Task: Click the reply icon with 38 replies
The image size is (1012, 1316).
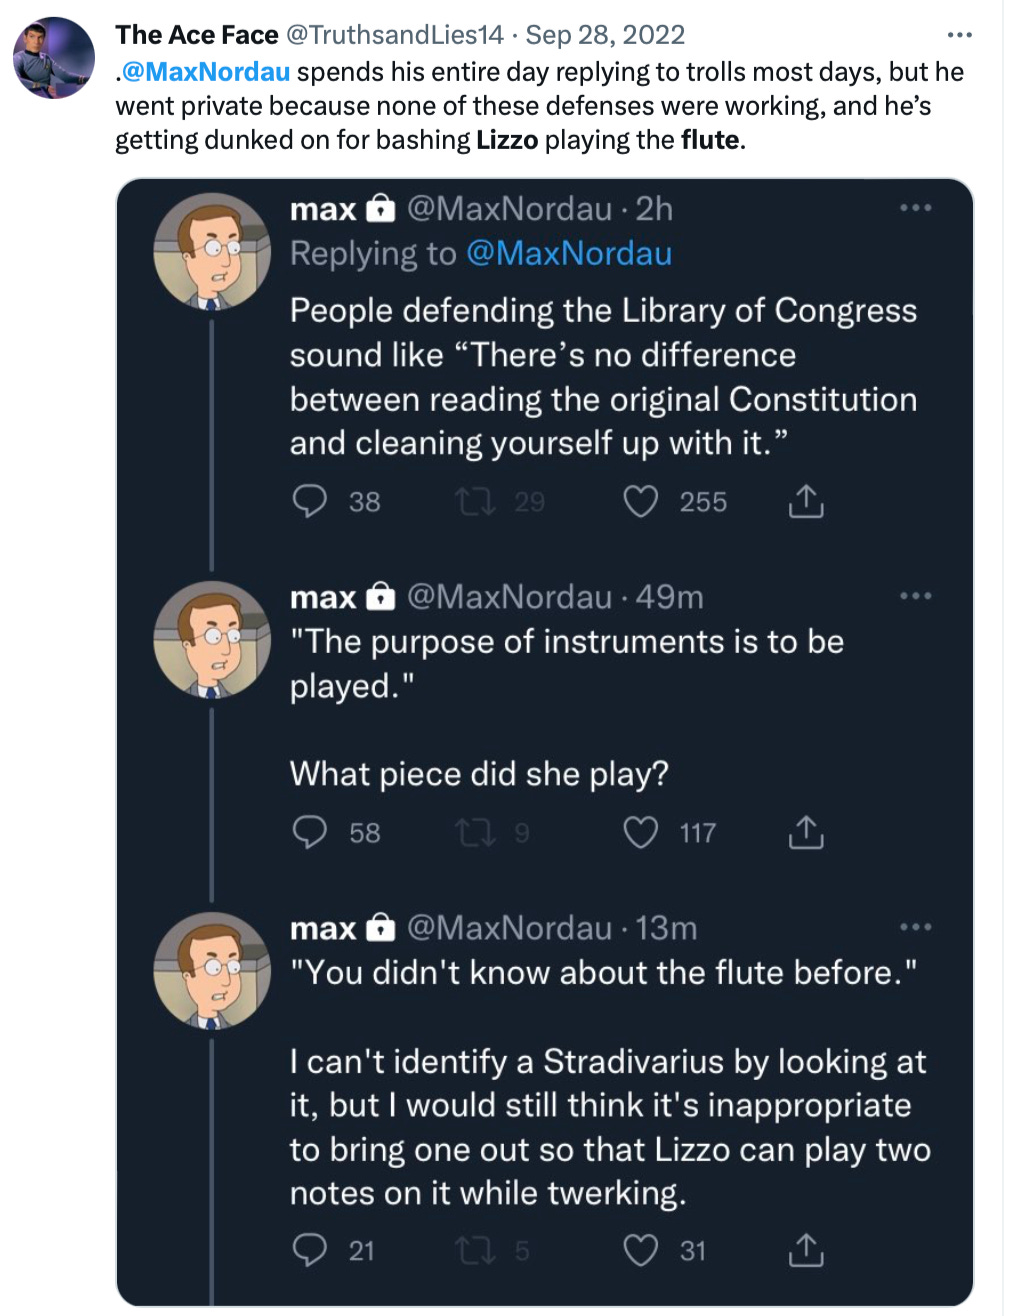Action: click(310, 501)
